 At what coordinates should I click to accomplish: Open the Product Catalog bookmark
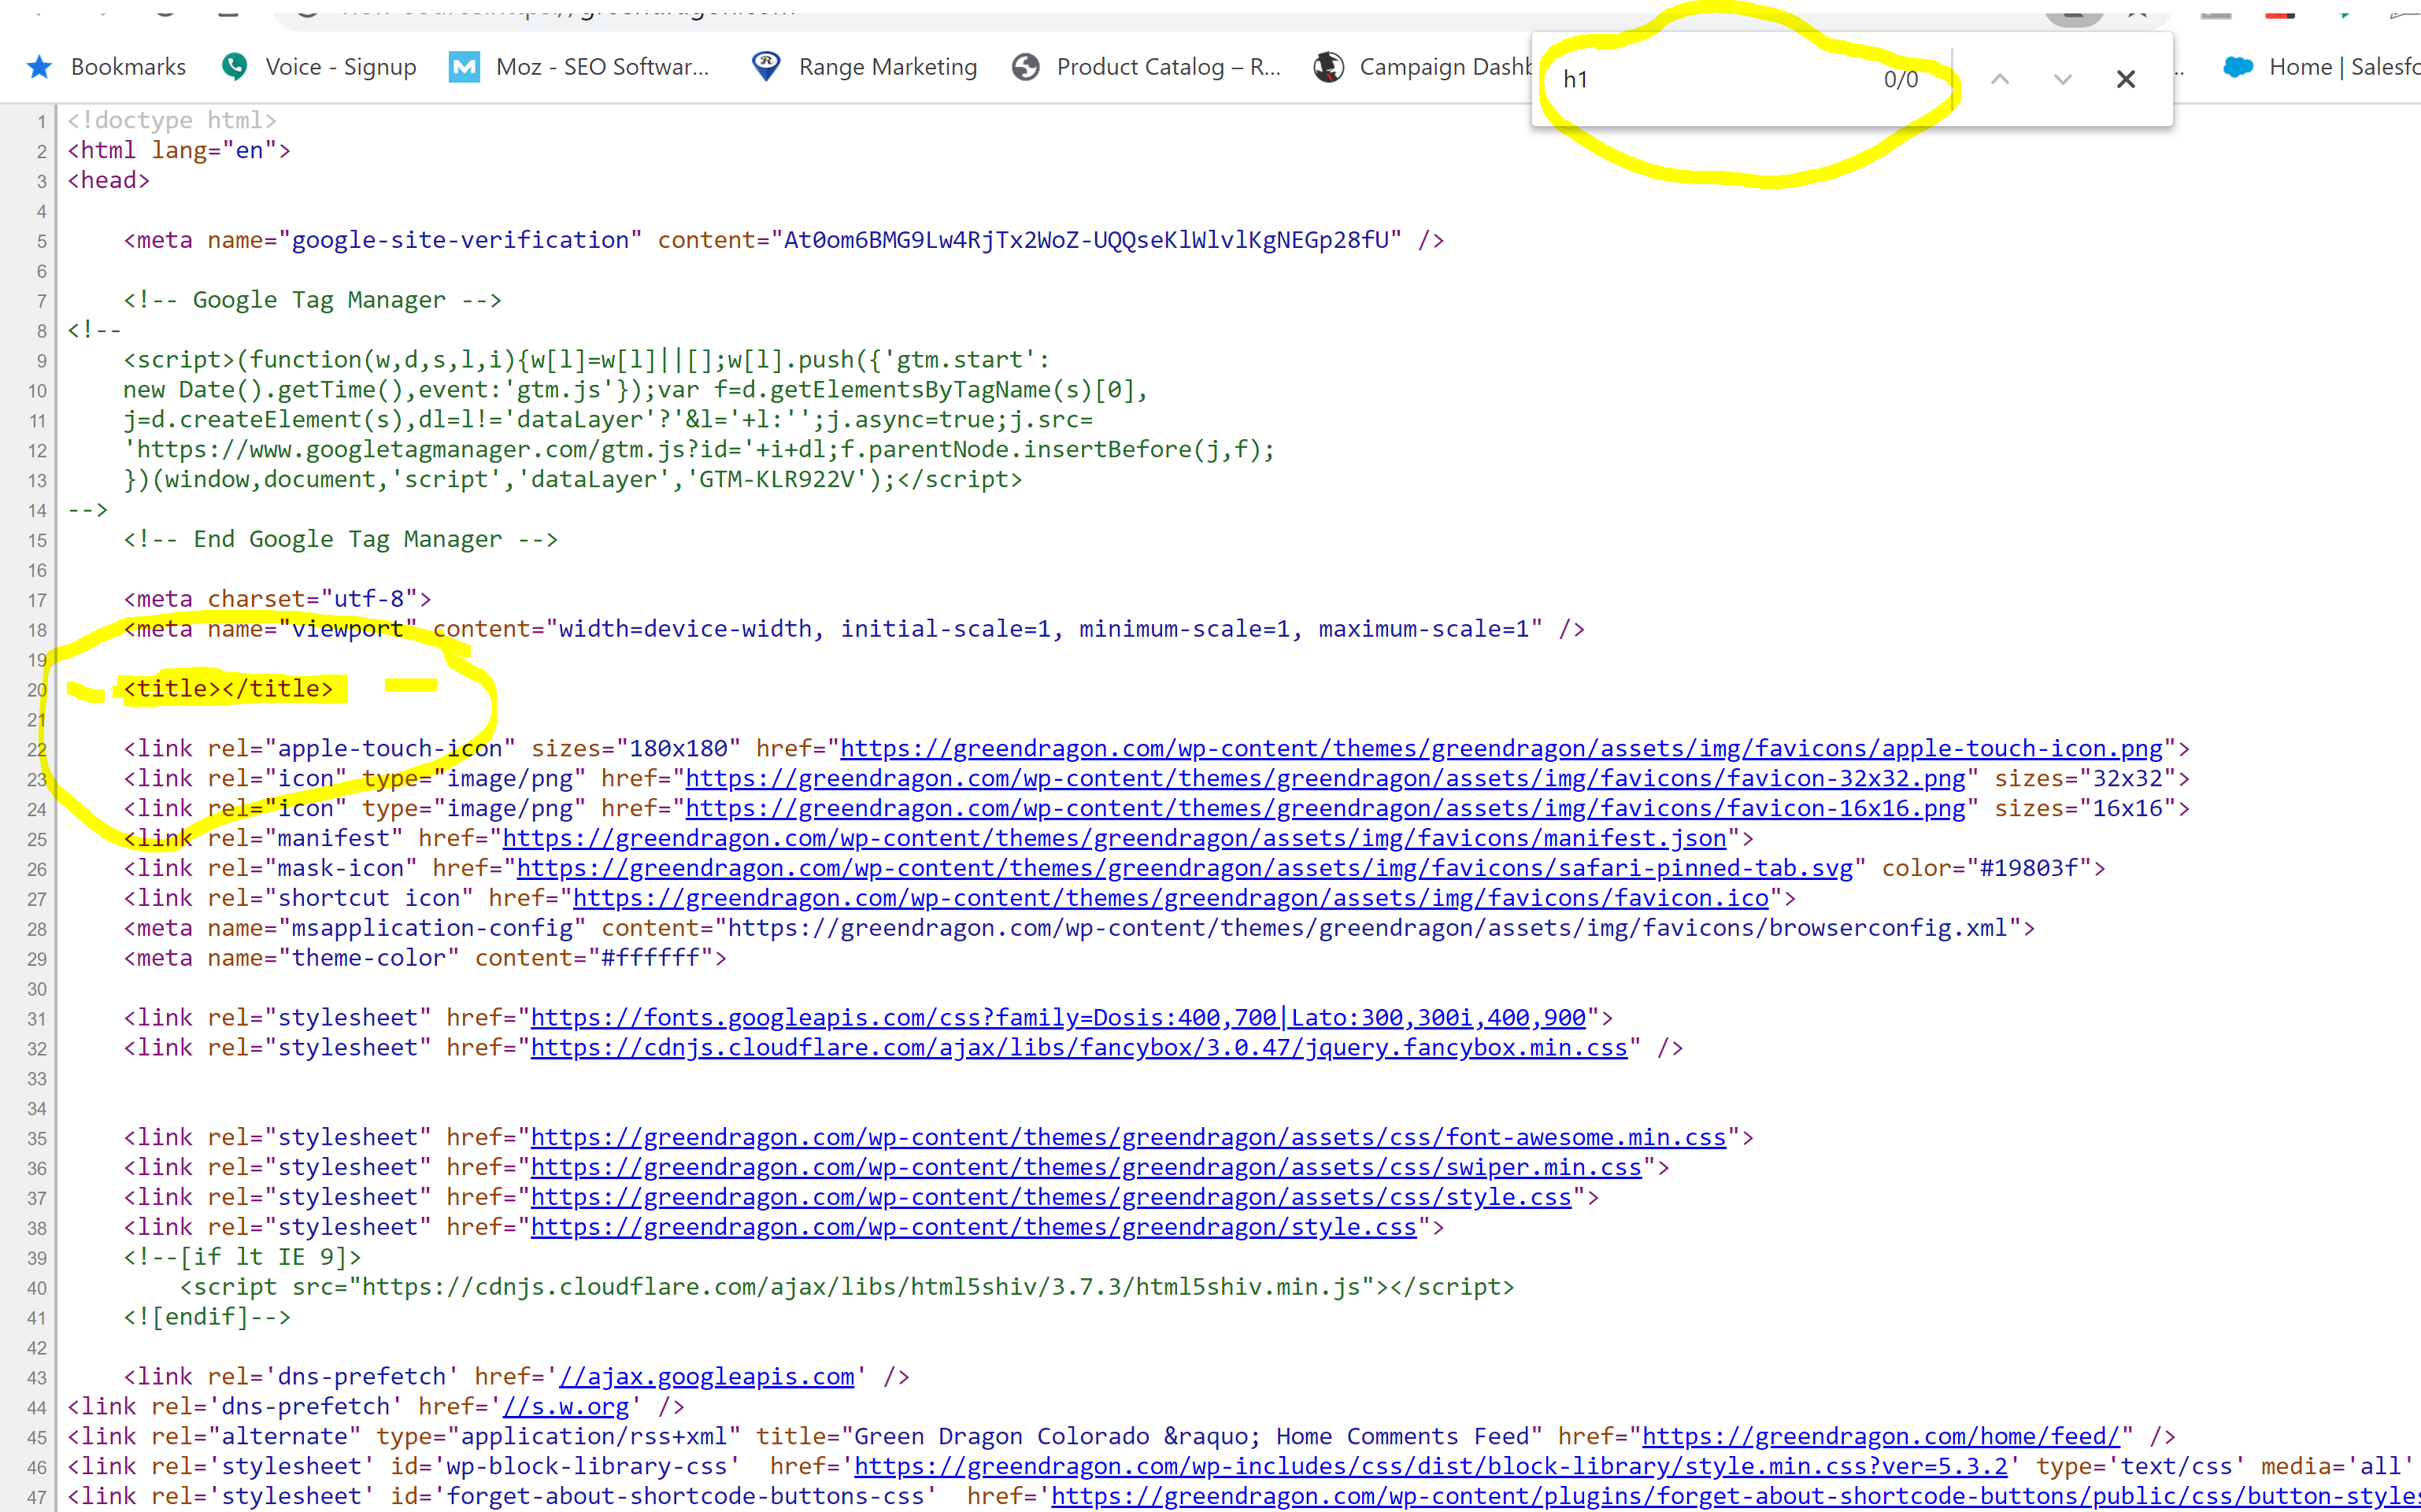click(x=1168, y=67)
